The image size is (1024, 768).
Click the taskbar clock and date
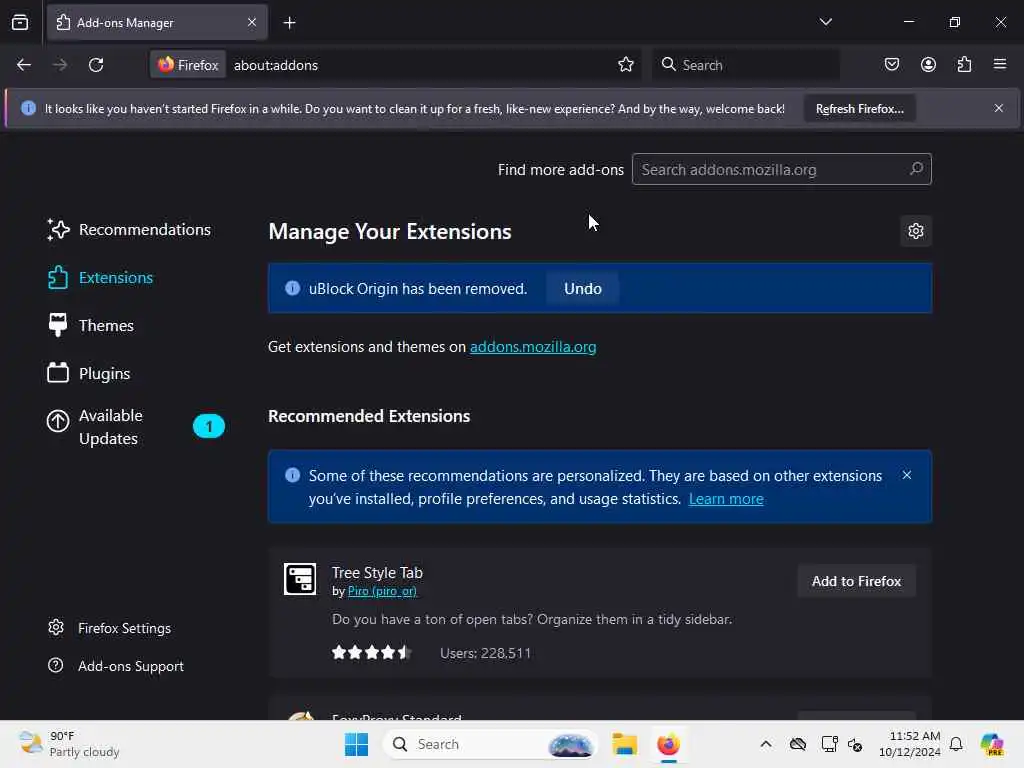coord(909,744)
